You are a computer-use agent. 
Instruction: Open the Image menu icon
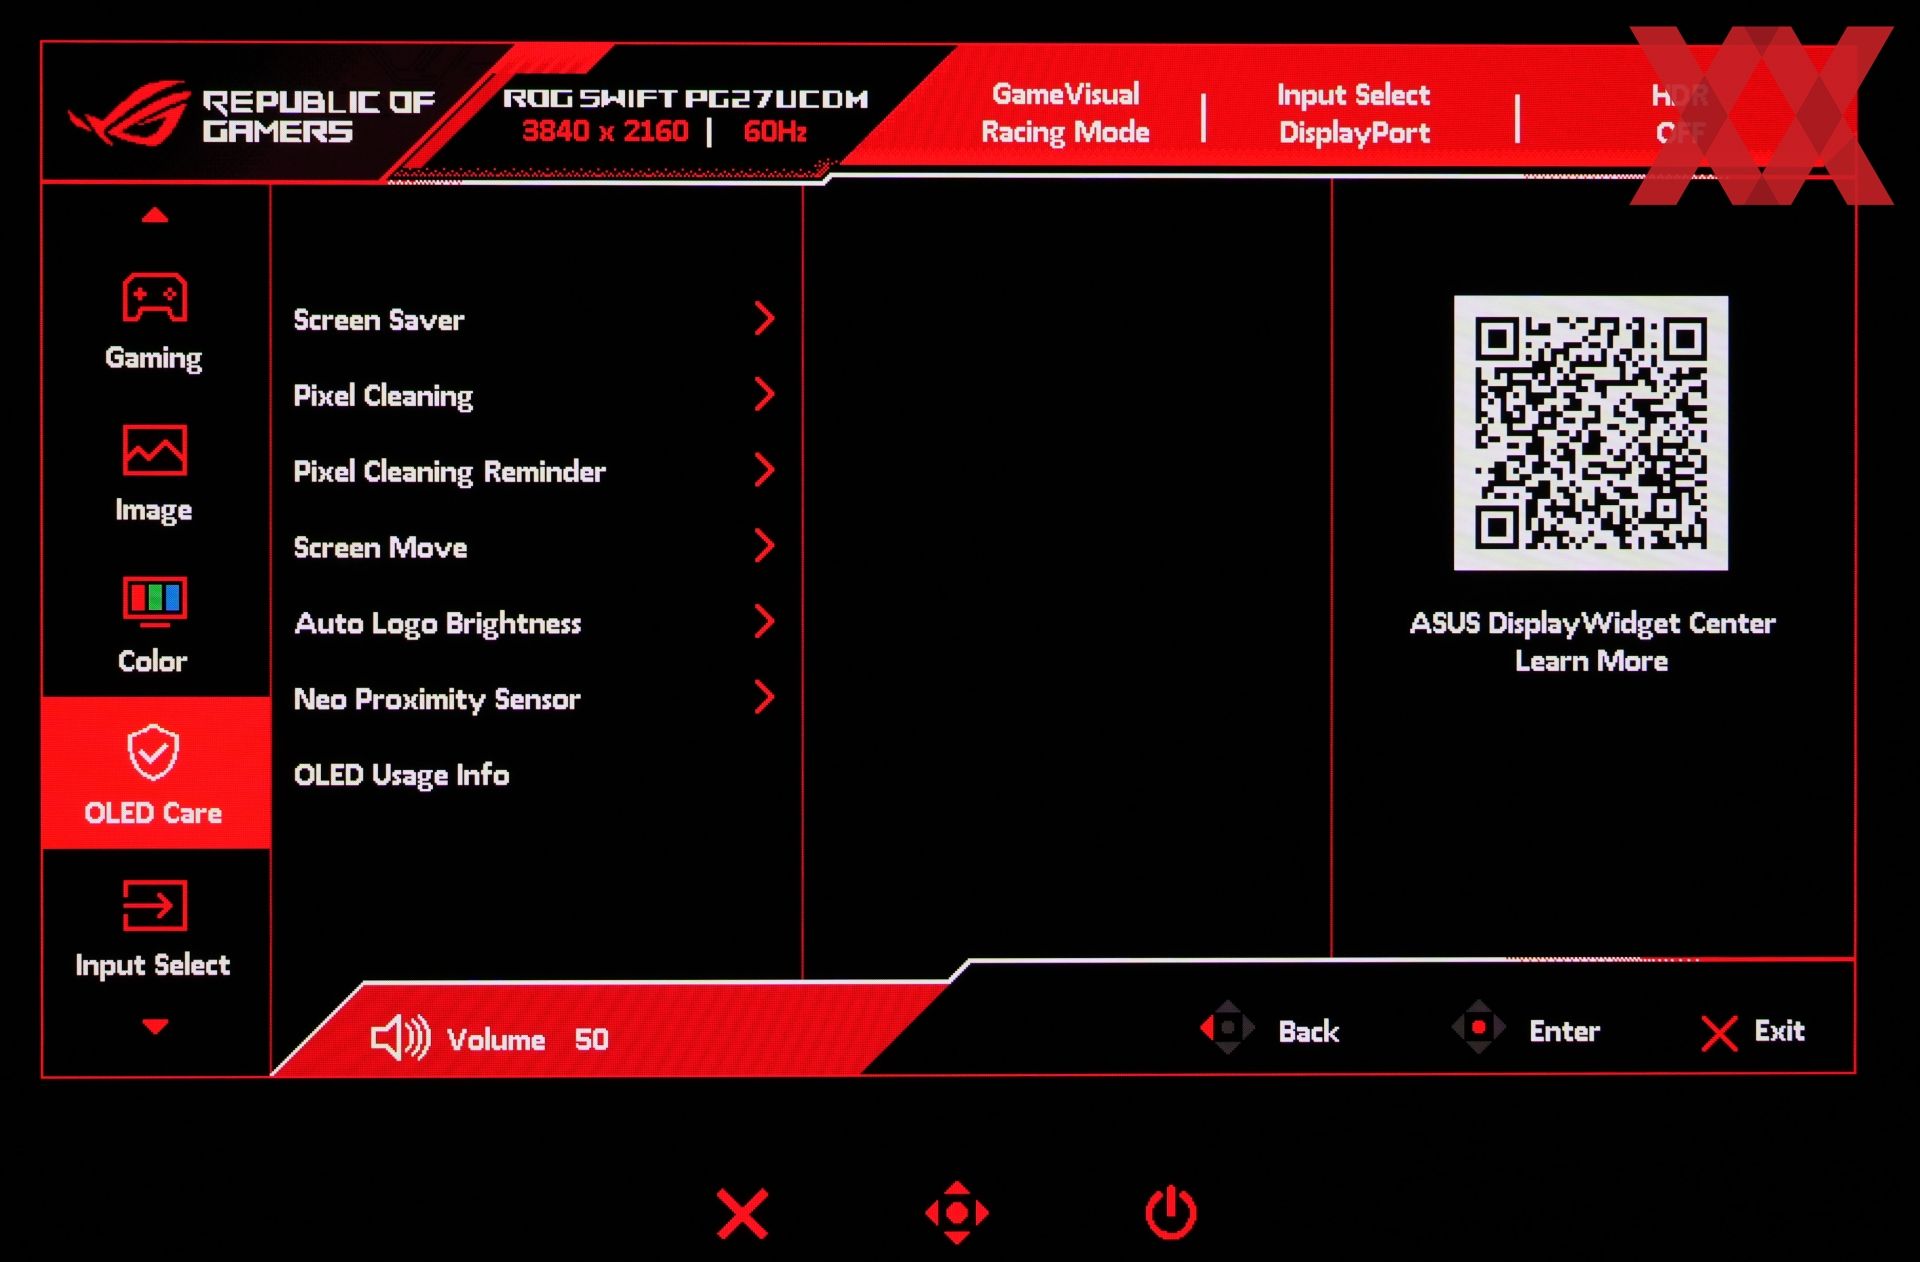click(x=154, y=450)
